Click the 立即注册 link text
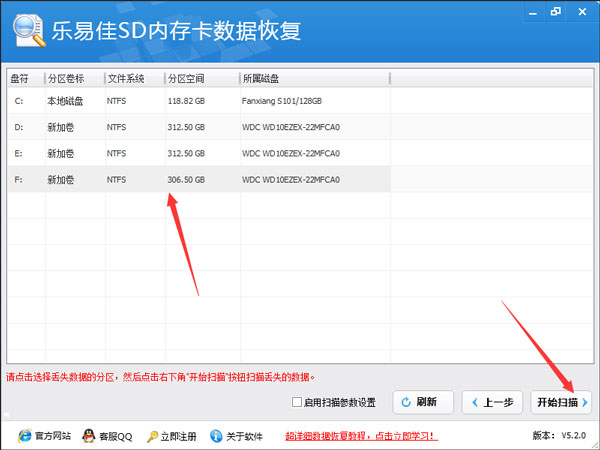The width and height of the screenshot is (600, 450). click(x=178, y=436)
